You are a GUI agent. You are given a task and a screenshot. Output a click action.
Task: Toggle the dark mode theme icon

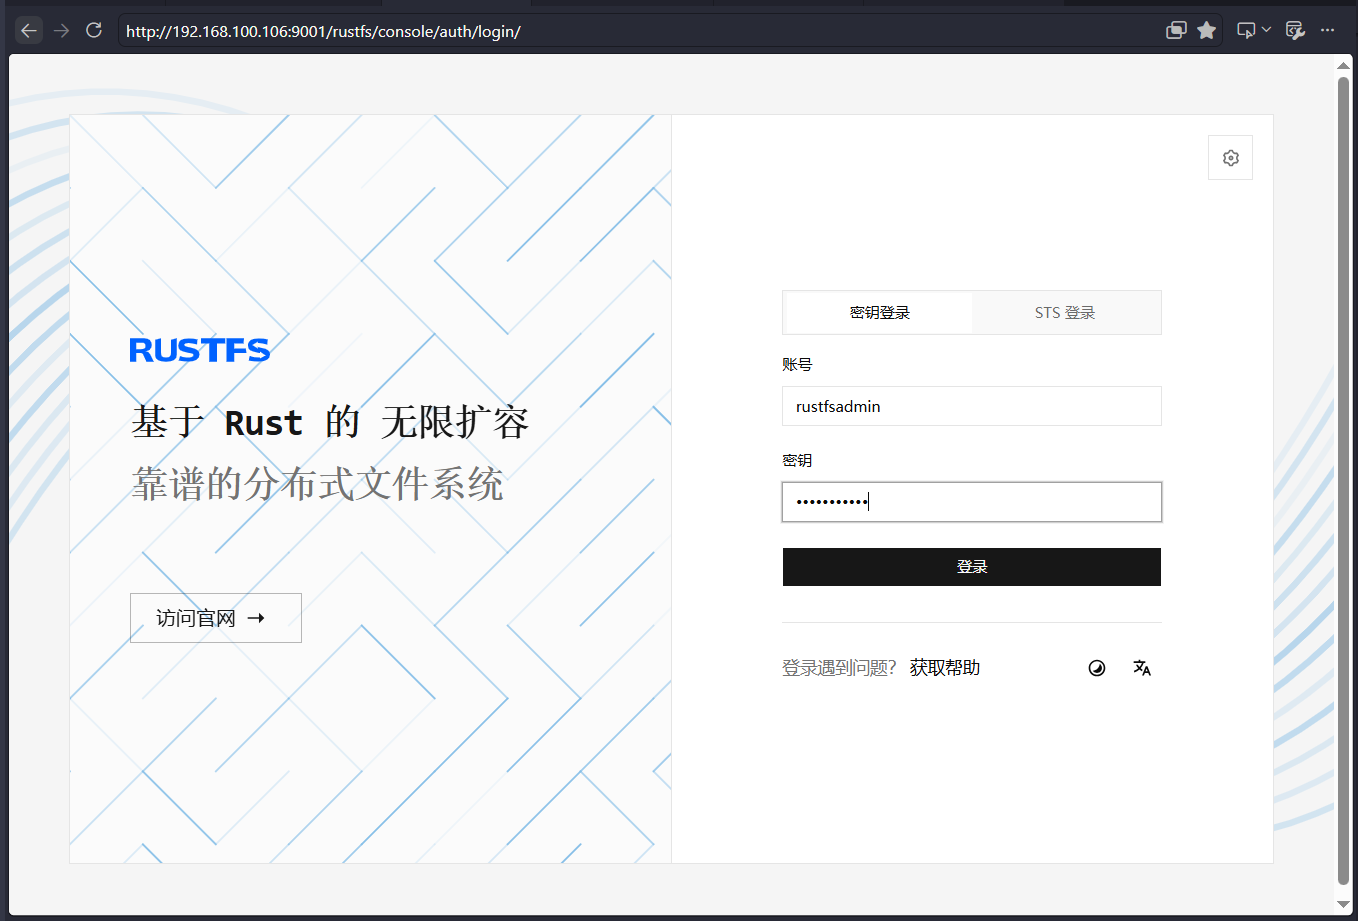1097,668
